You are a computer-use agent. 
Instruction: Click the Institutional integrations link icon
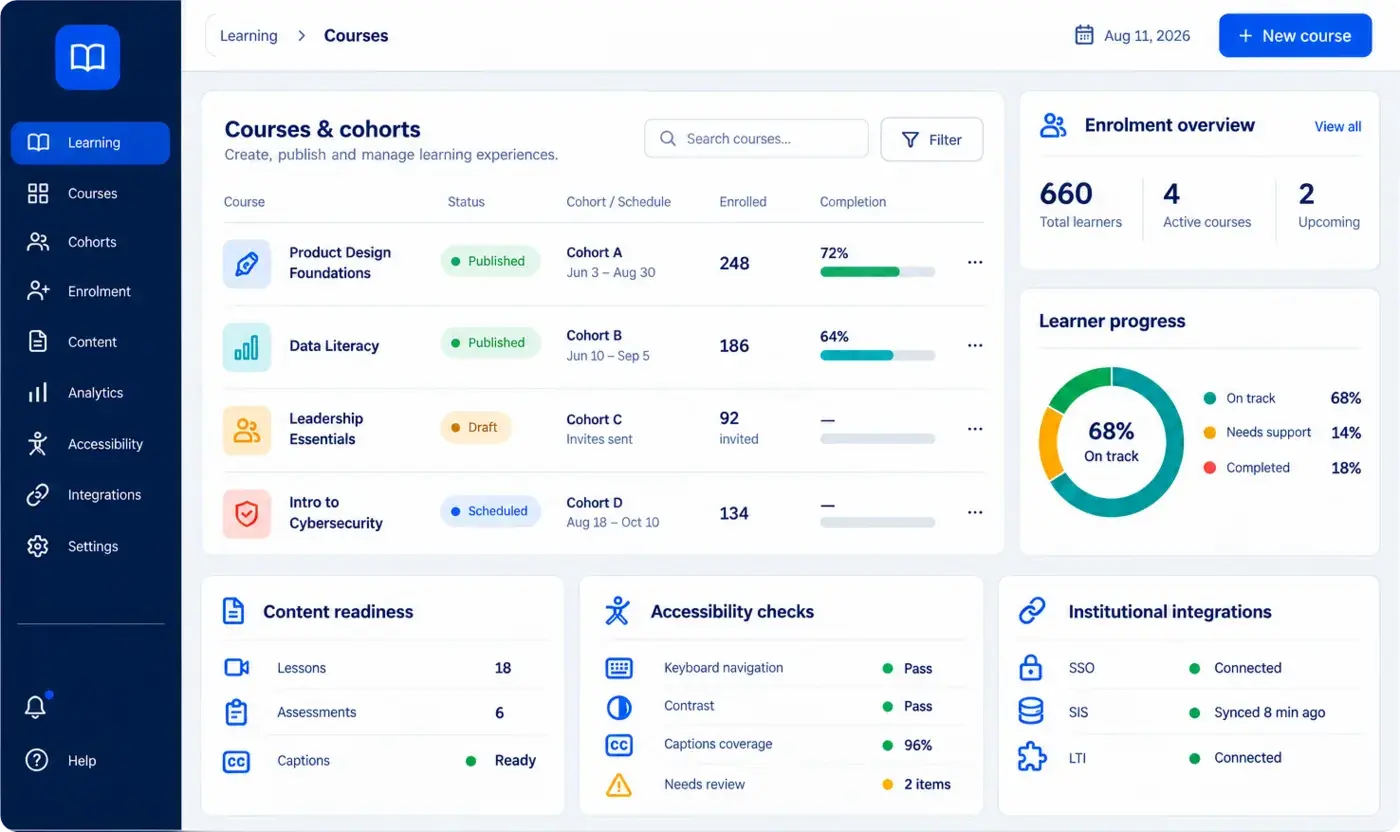[x=1032, y=611]
